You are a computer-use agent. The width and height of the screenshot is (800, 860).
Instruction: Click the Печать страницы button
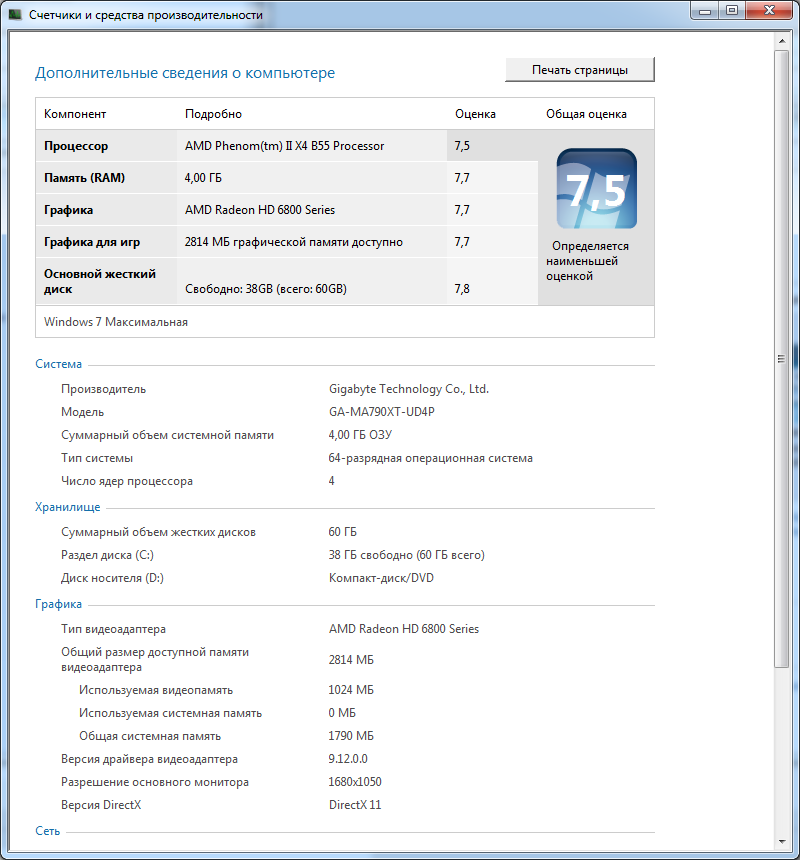[580, 70]
